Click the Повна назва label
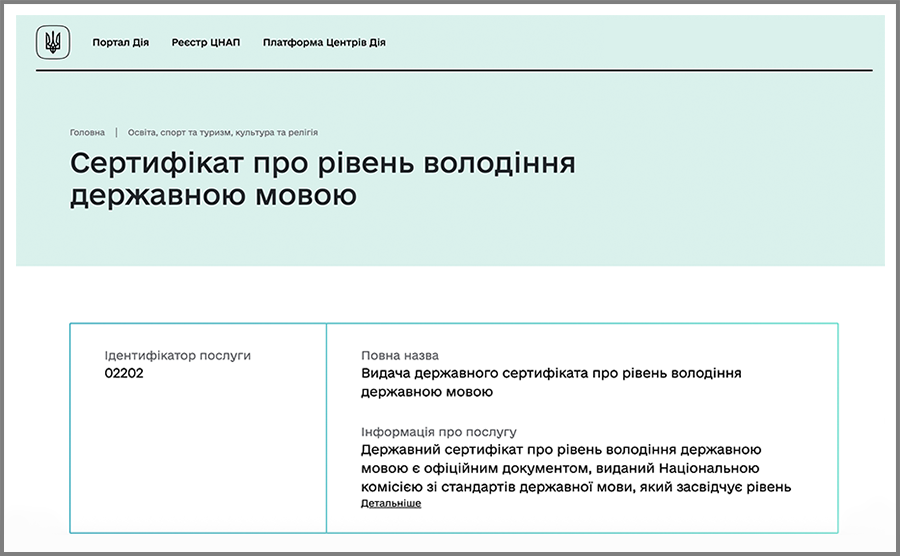This screenshot has height=556, width=900. (x=399, y=356)
